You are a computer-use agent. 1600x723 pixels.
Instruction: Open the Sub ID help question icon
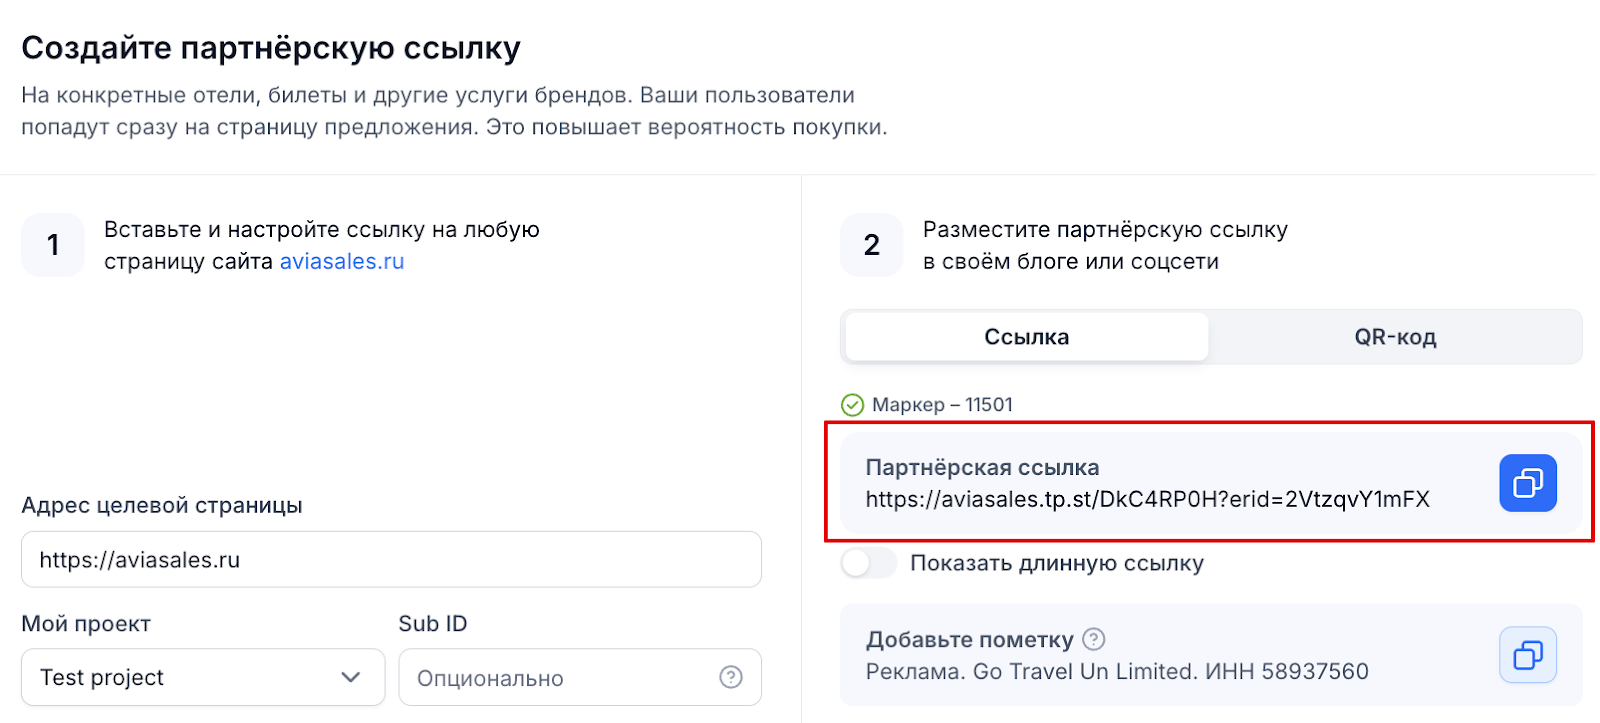731,677
